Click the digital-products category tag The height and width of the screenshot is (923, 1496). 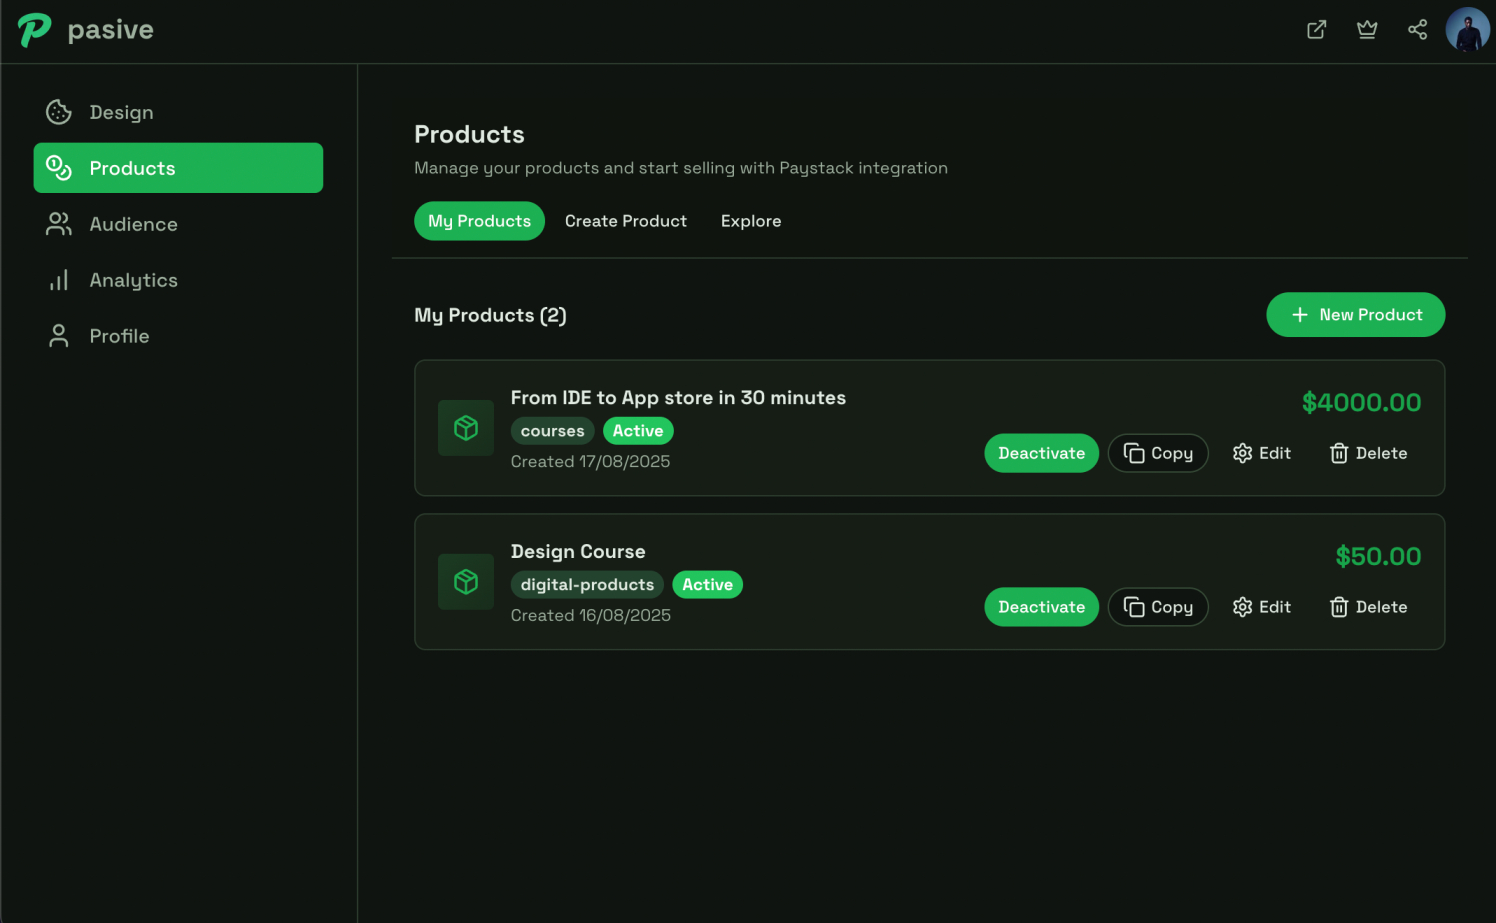click(x=587, y=585)
